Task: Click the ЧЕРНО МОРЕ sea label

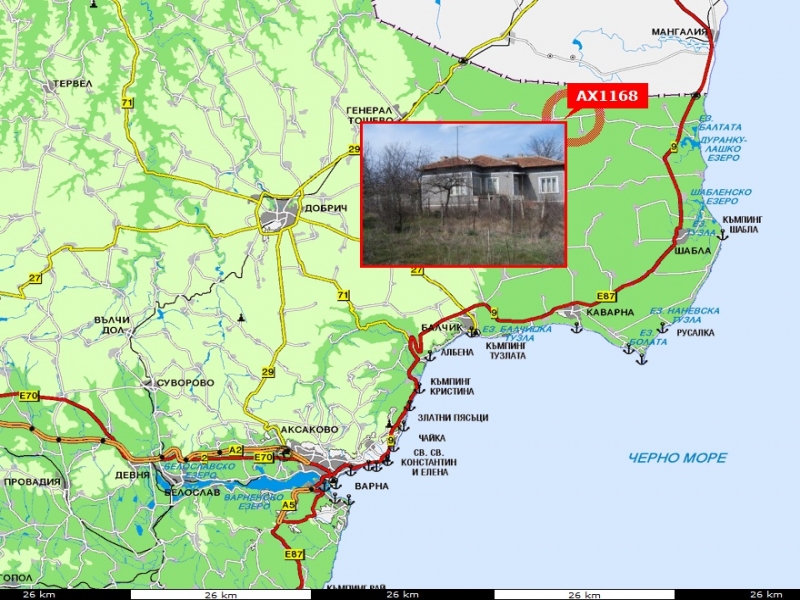Action: pos(677,458)
